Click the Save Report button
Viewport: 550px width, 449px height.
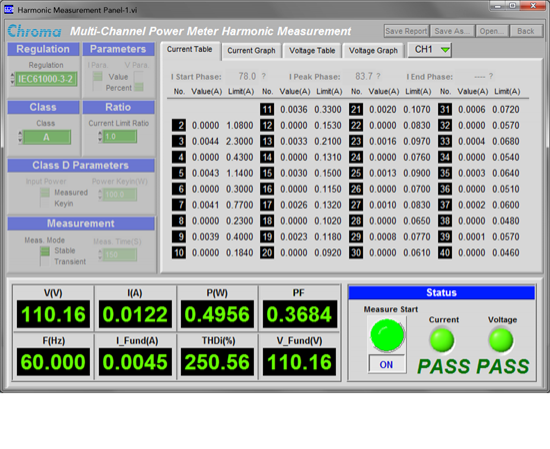pyautogui.click(x=406, y=31)
